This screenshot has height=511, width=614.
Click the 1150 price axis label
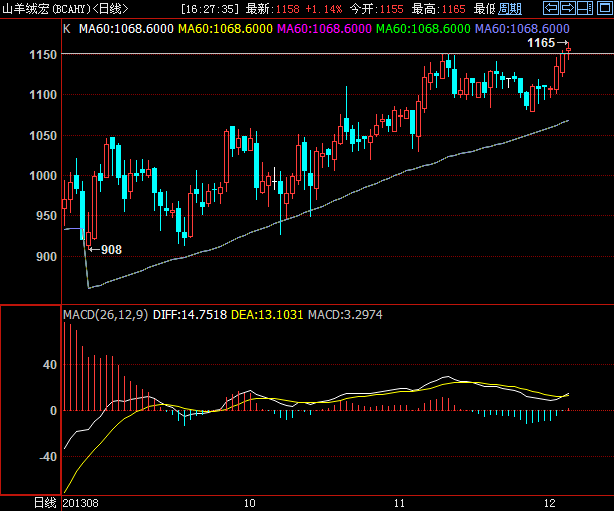tap(43, 55)
